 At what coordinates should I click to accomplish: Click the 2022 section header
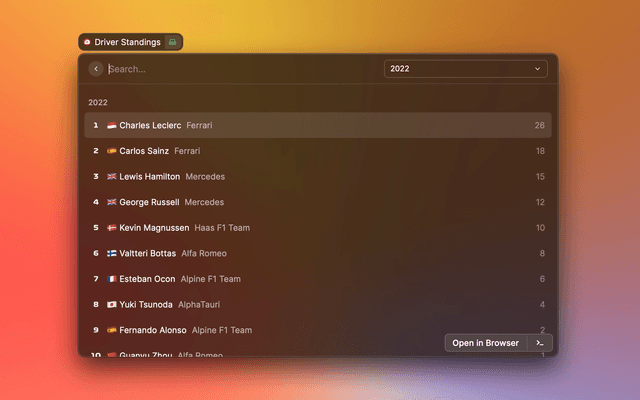pos(98,102)
